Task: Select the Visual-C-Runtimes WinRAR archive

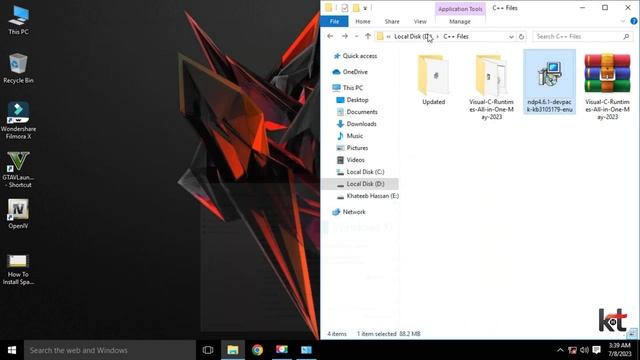Action: point(607,87)
